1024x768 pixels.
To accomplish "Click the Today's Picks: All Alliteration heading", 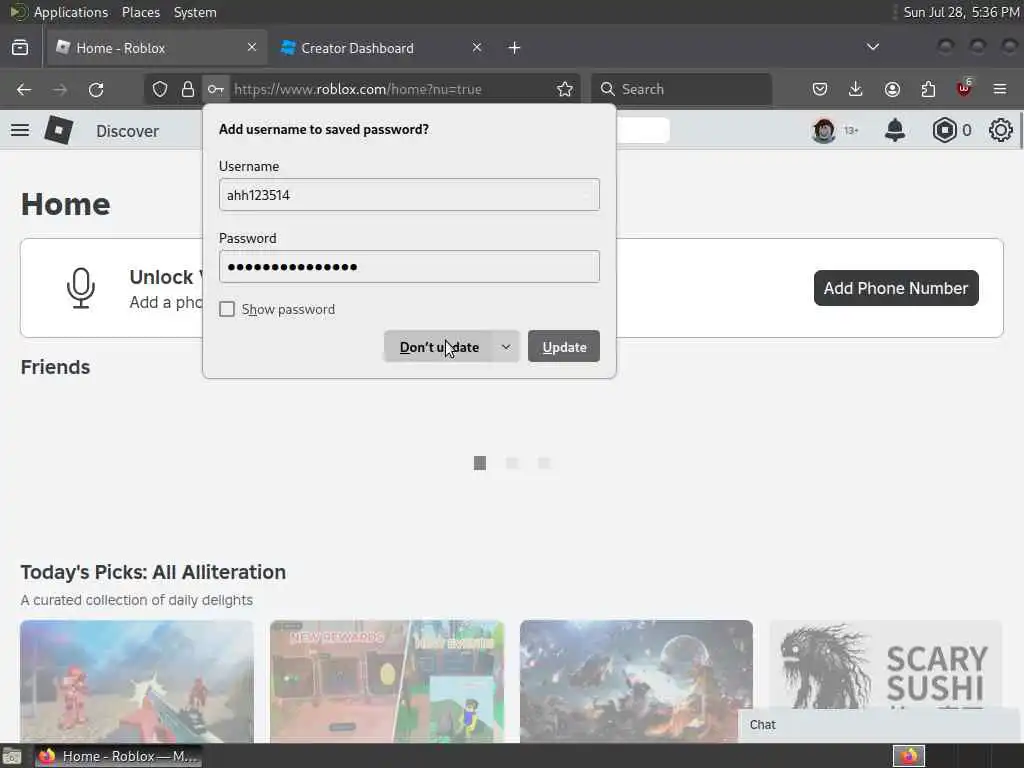I will tap(153, 572).
